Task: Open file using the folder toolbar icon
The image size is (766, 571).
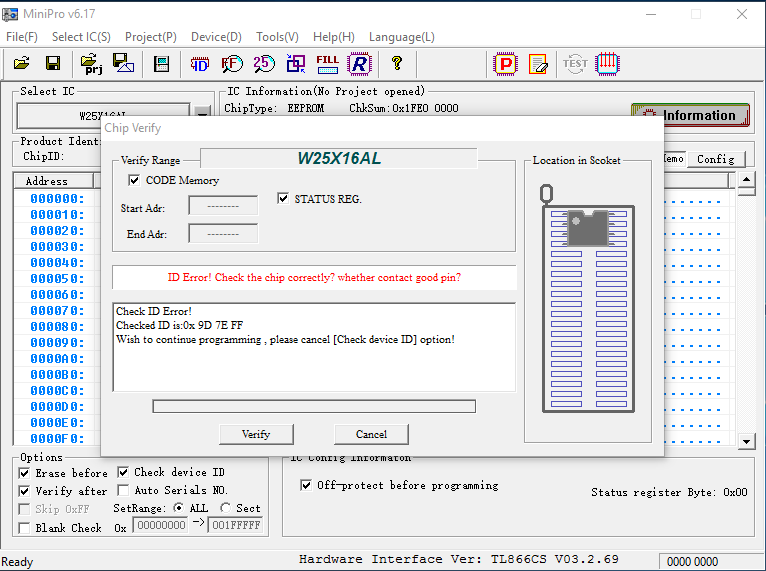Action: 21,63
